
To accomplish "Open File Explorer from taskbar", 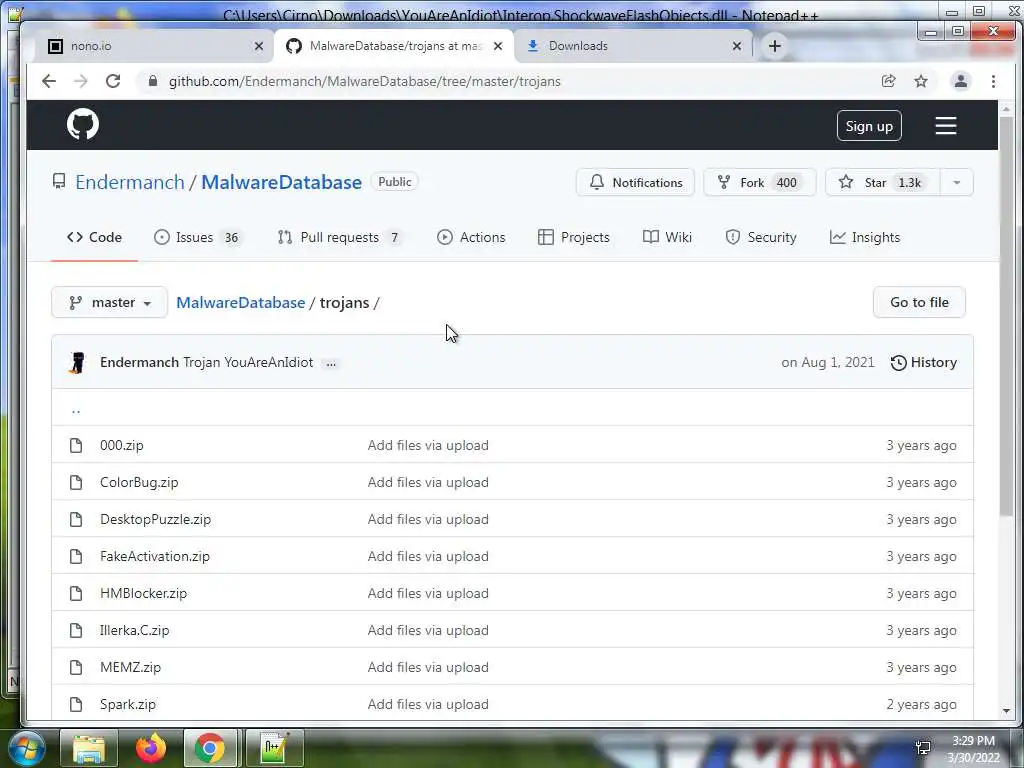I will click(x=89, y=748).
